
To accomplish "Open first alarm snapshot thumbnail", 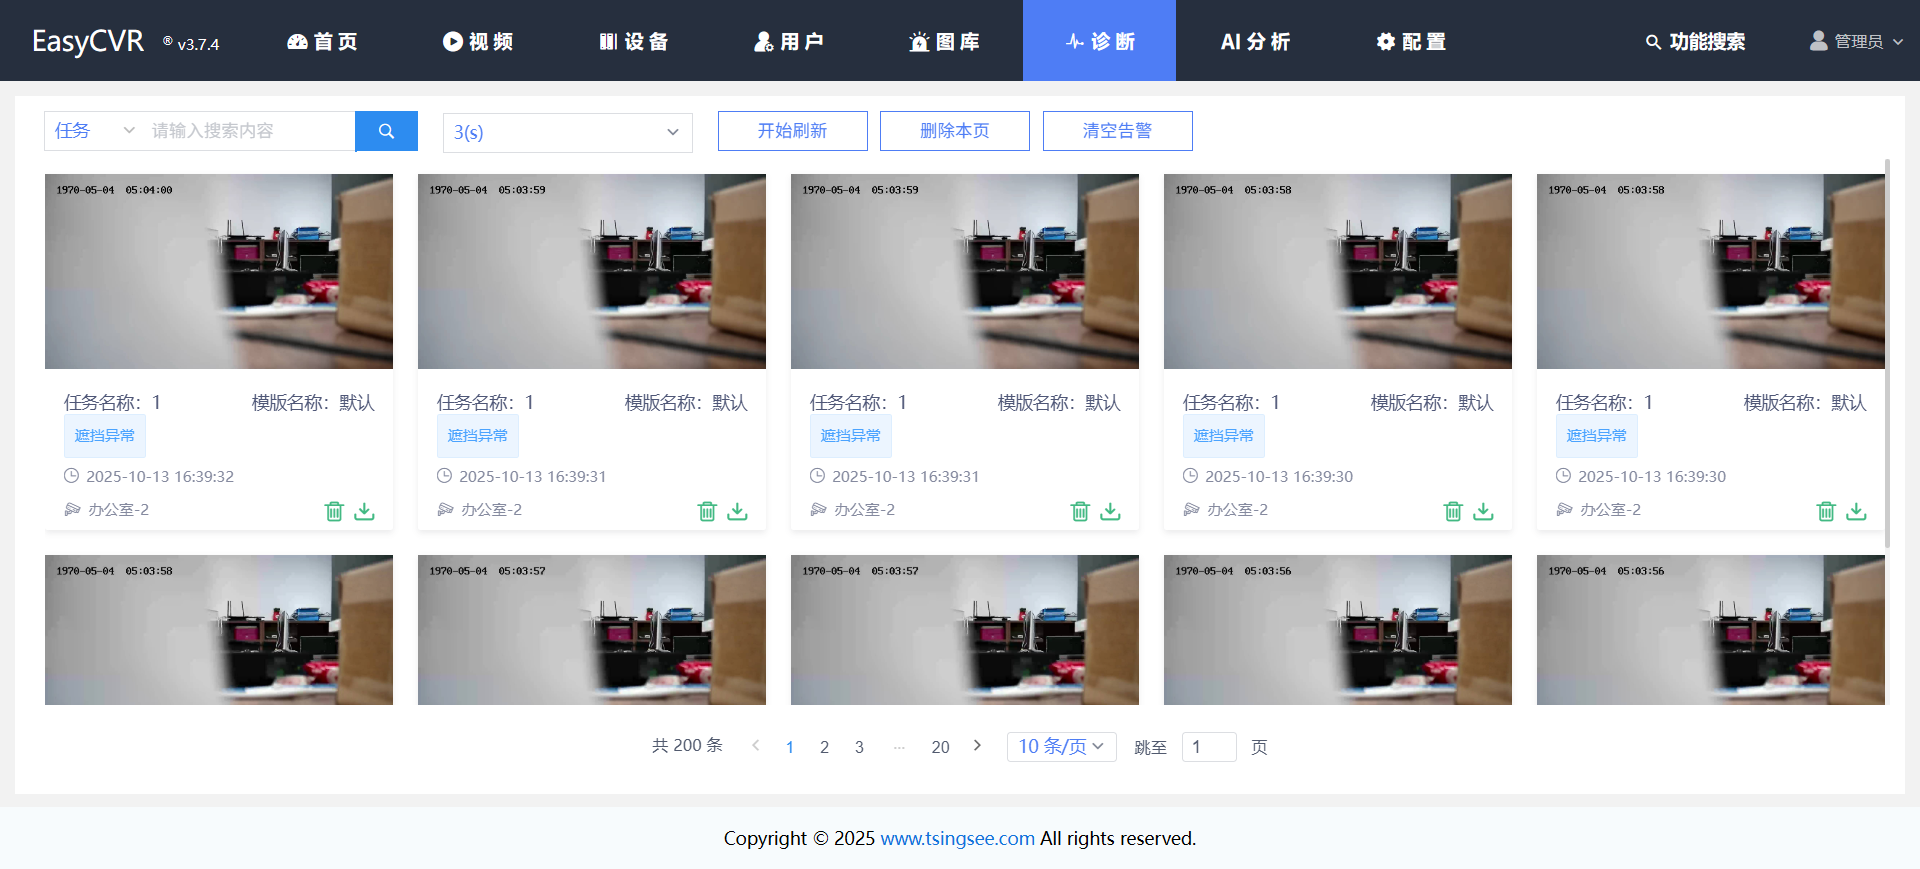I will coord(219,271).
